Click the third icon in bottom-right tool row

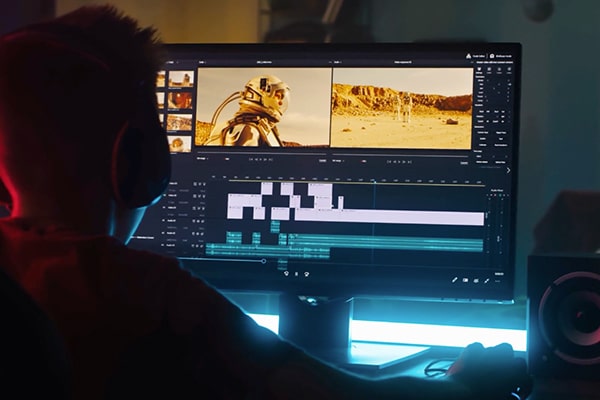[476, 281]
